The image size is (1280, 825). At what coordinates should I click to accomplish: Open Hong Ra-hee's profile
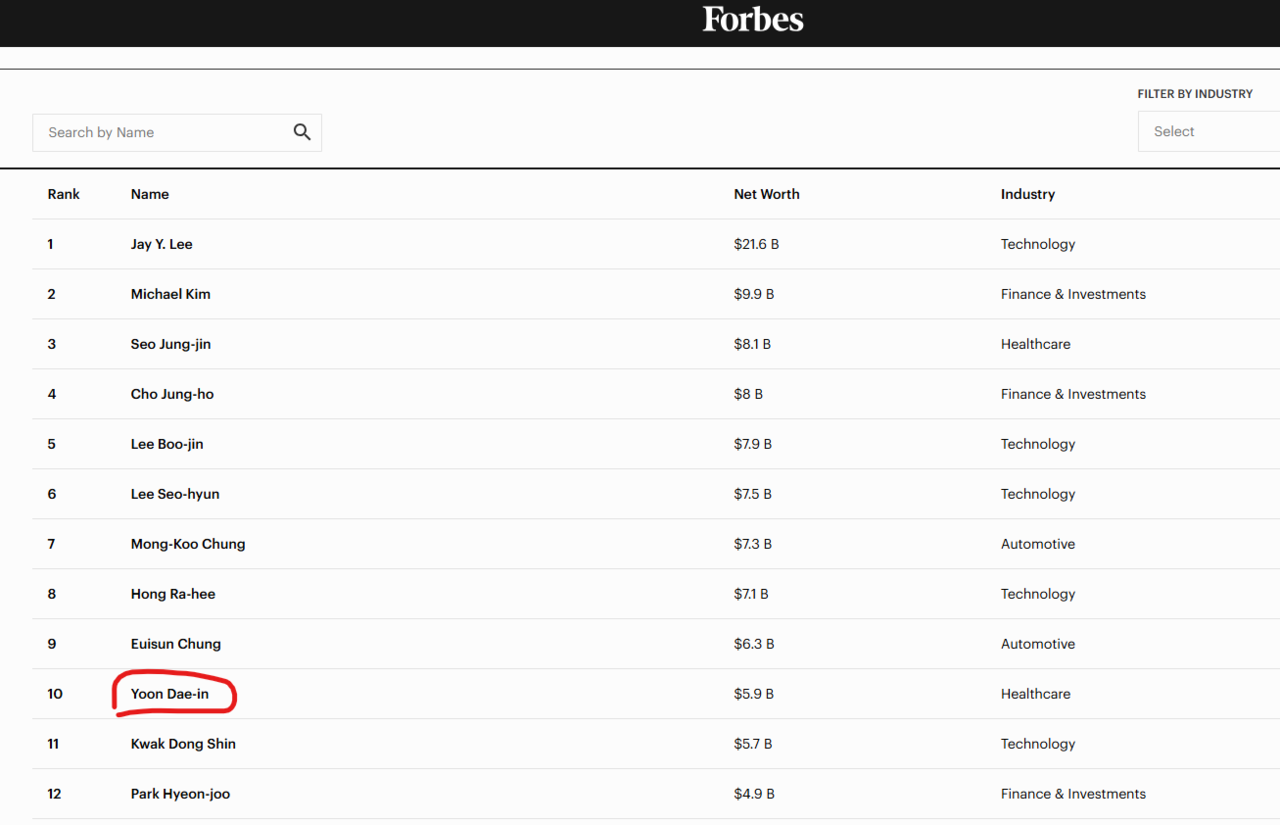pos(173,594)
